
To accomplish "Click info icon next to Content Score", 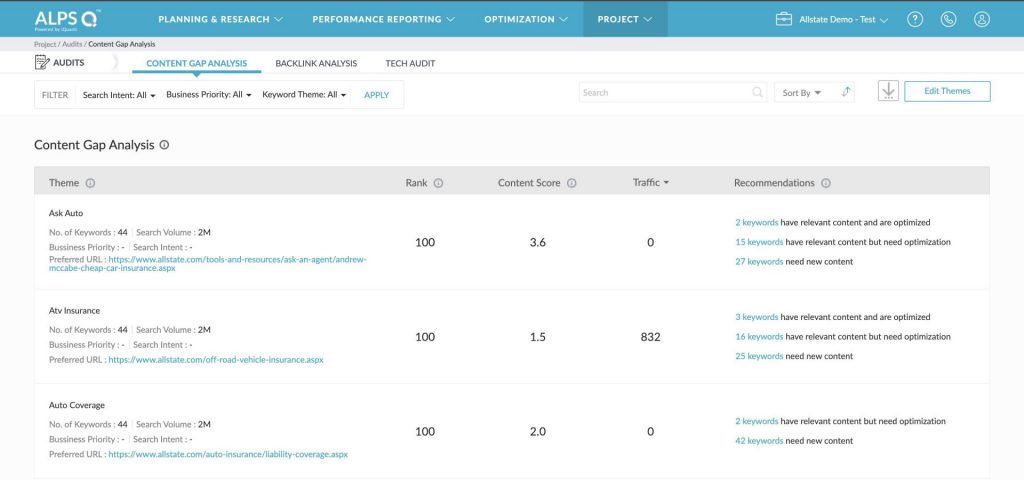I will coord(571,183).
